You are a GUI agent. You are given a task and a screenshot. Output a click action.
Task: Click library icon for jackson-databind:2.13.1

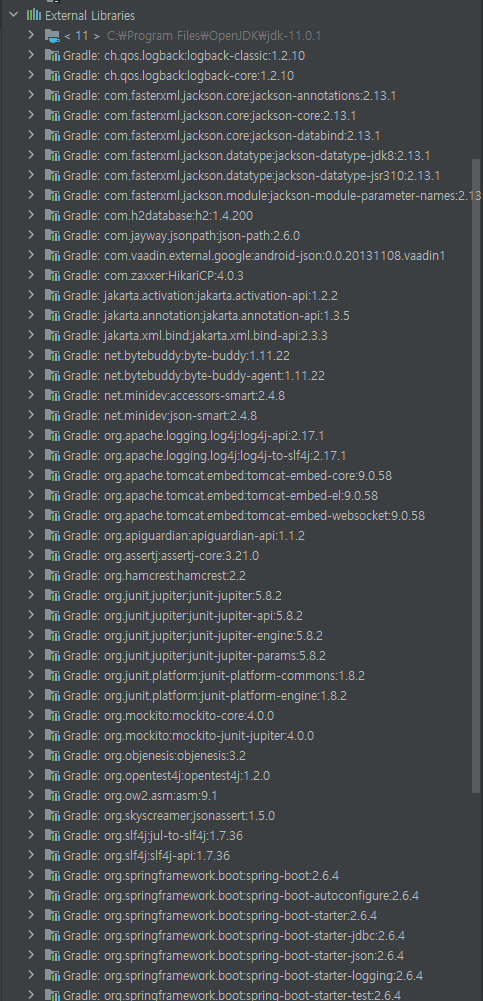pyautogui.click(x=52, y=135)
